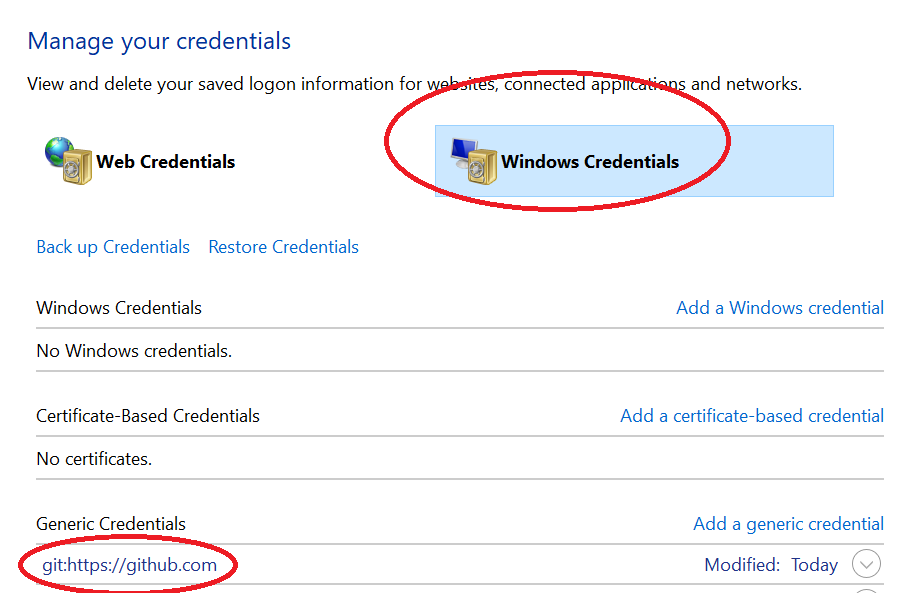
Task: Click the No Windows credentials message
Action: [134, 351]
